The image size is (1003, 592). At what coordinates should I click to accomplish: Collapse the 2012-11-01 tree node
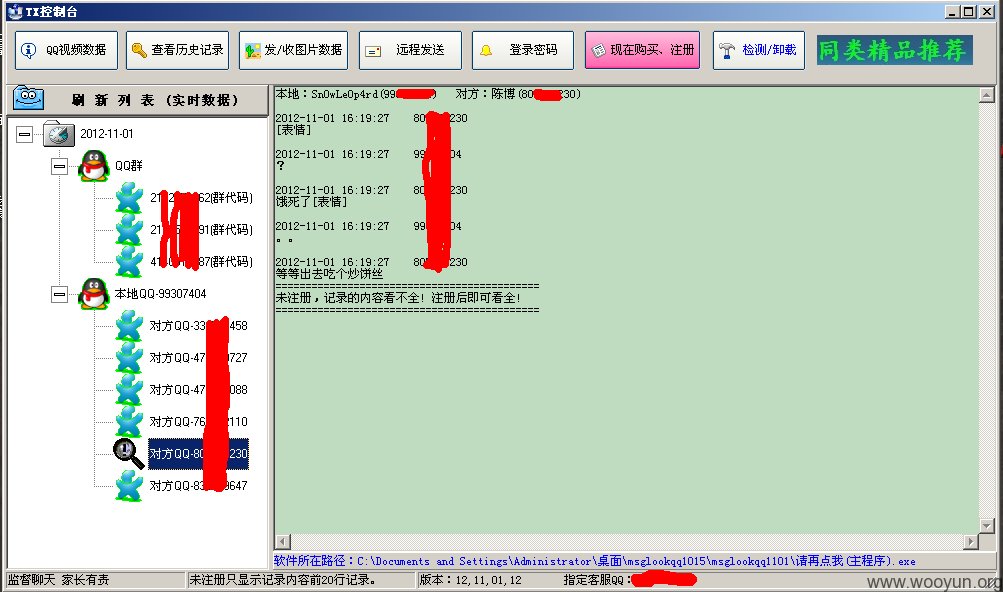24,134
